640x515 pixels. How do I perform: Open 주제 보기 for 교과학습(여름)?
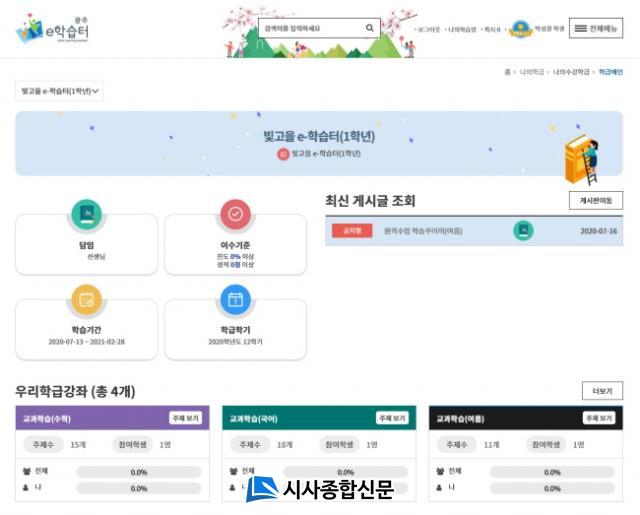[599, 418]
